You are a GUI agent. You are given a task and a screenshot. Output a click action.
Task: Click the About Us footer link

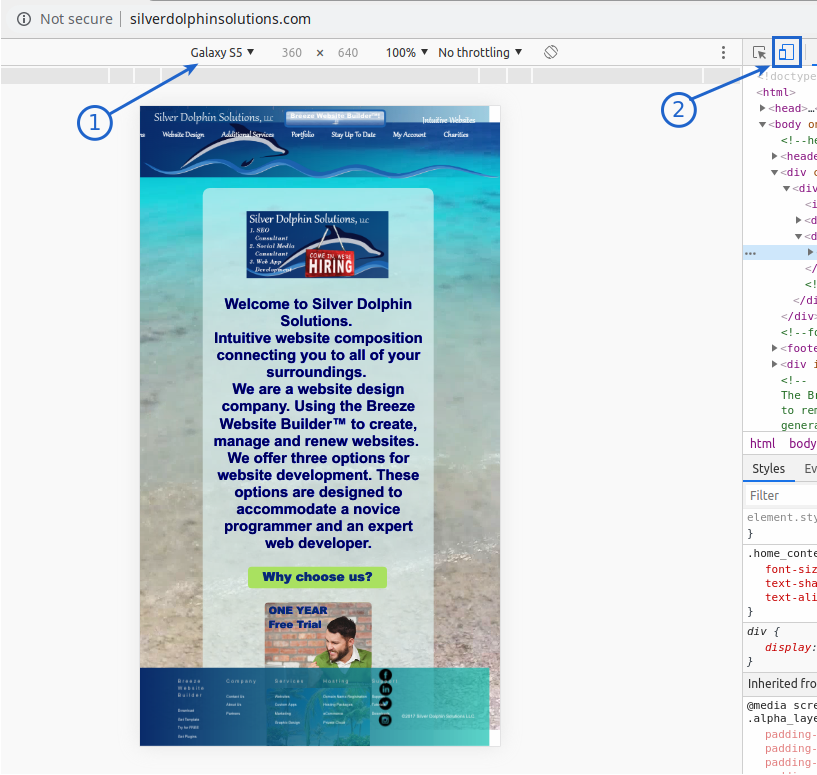233,705
